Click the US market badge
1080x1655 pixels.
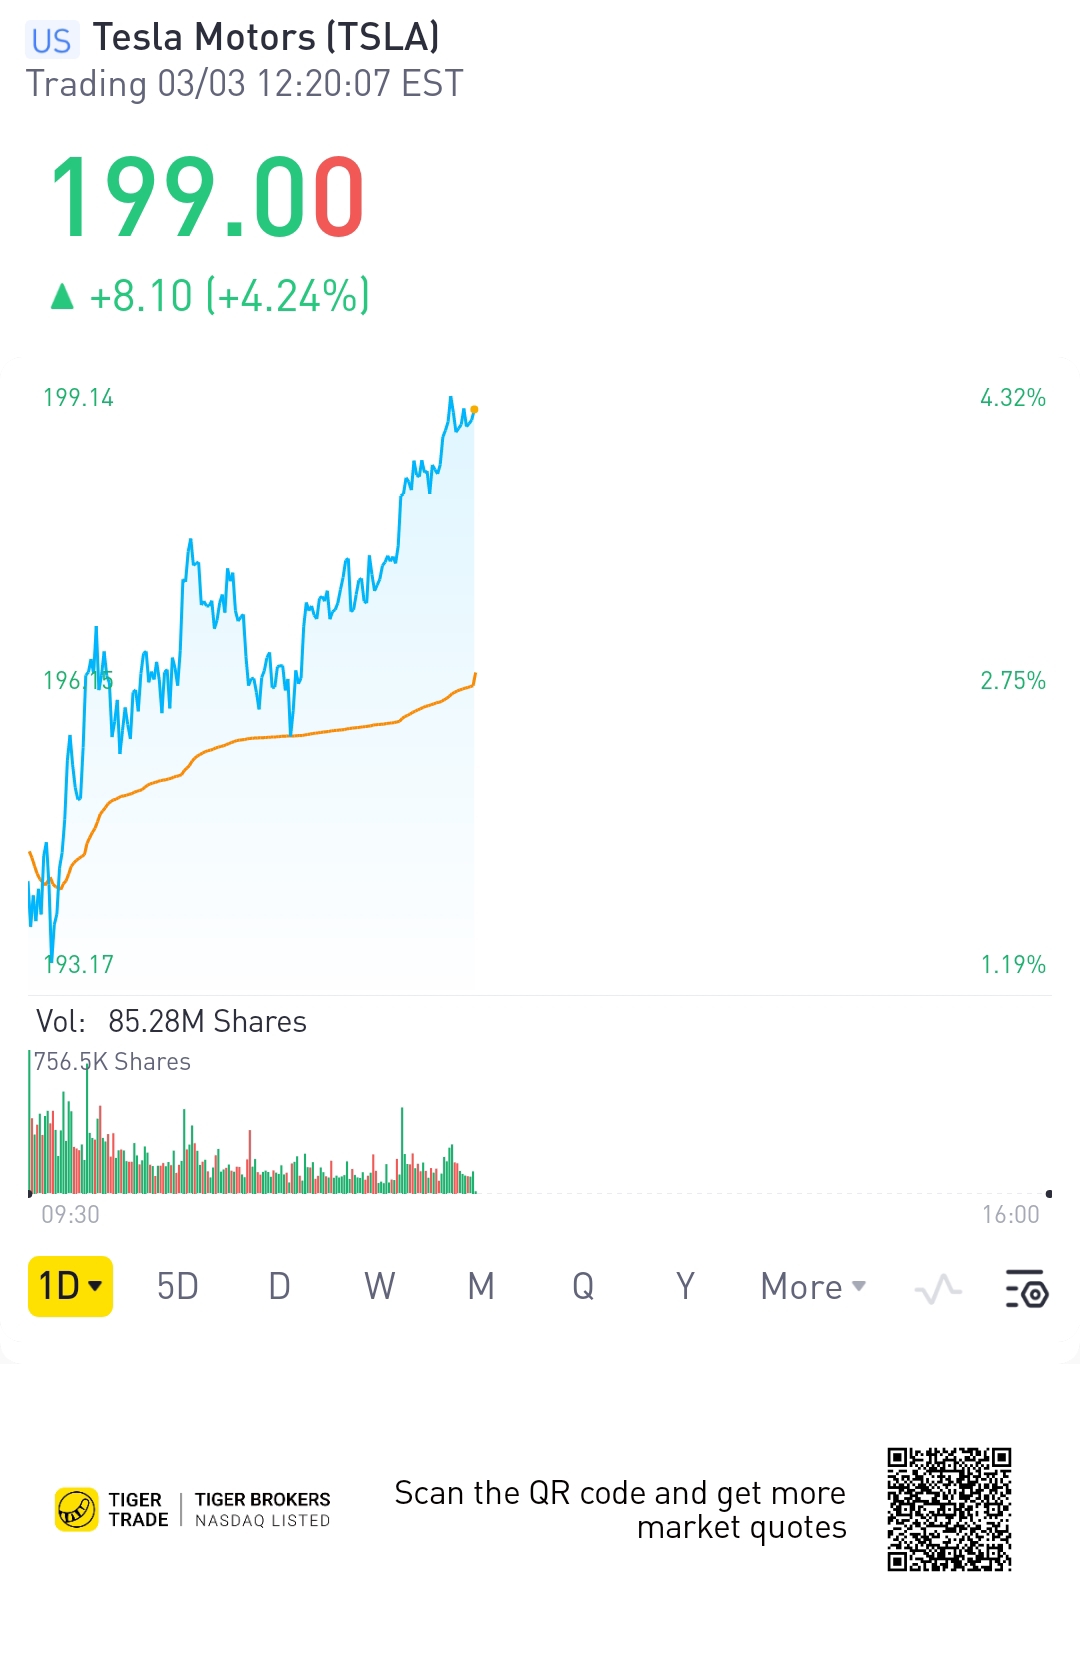[x=51, y=40]
